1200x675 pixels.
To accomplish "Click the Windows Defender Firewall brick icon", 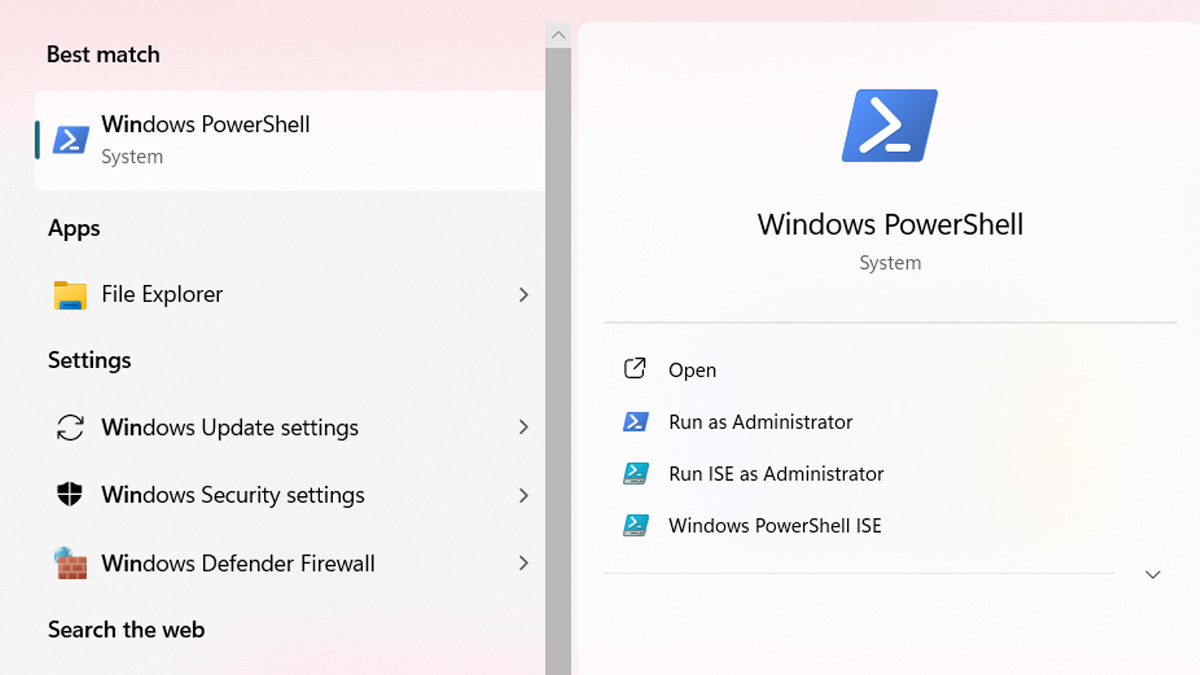I will [x=70, y=563].
